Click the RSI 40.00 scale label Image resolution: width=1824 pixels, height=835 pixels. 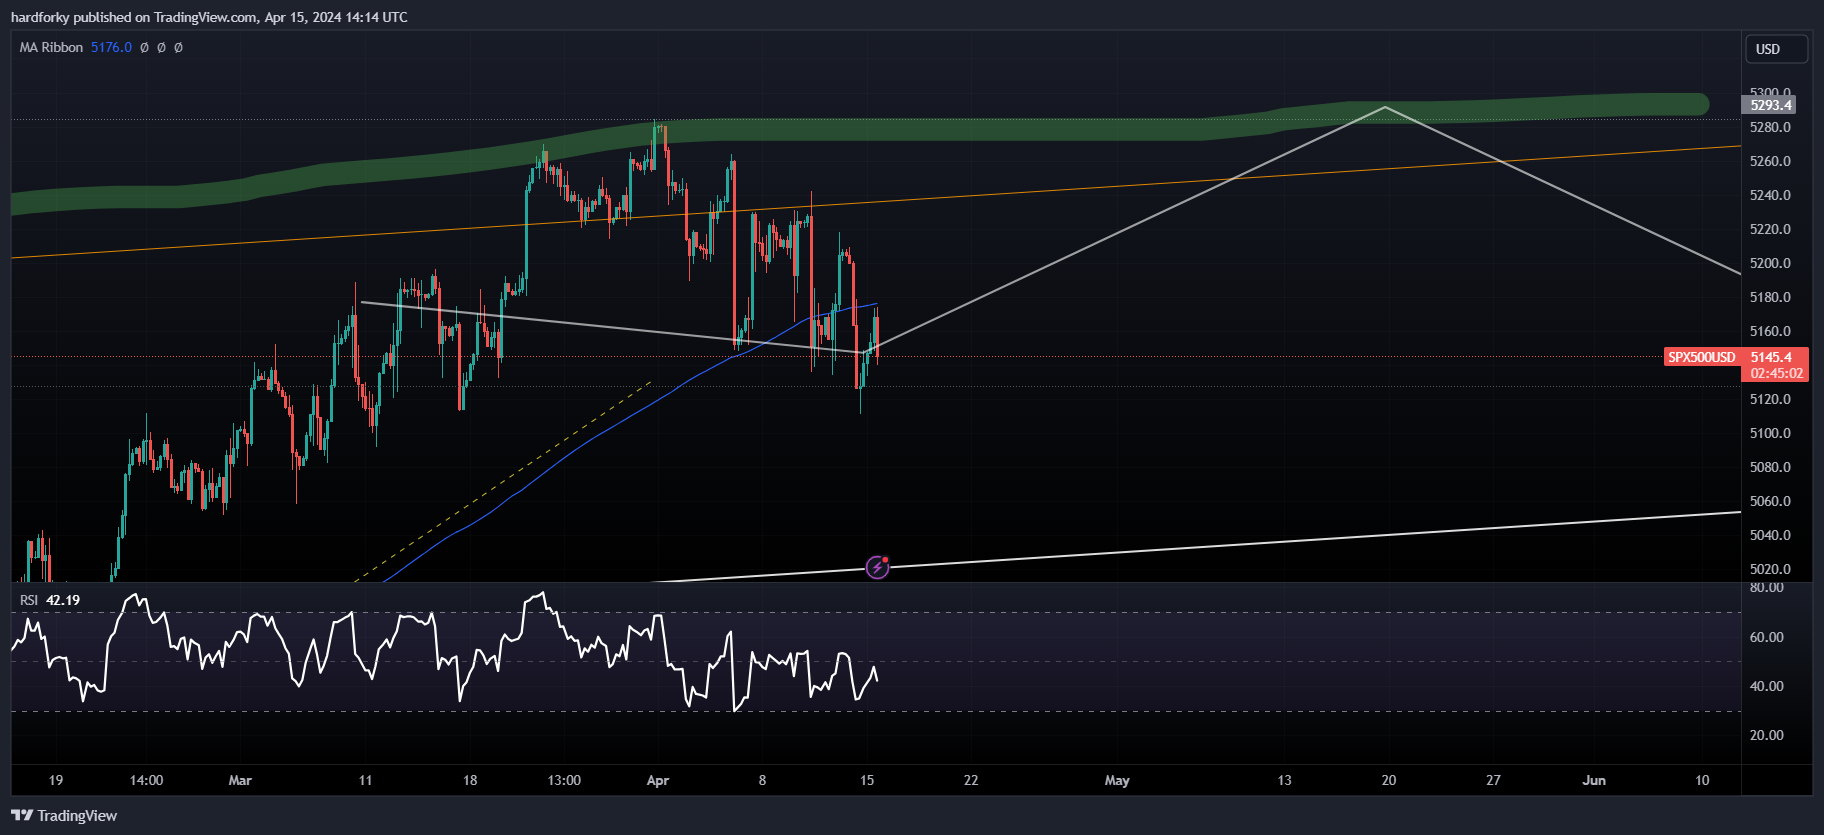tap(1766, 686)
